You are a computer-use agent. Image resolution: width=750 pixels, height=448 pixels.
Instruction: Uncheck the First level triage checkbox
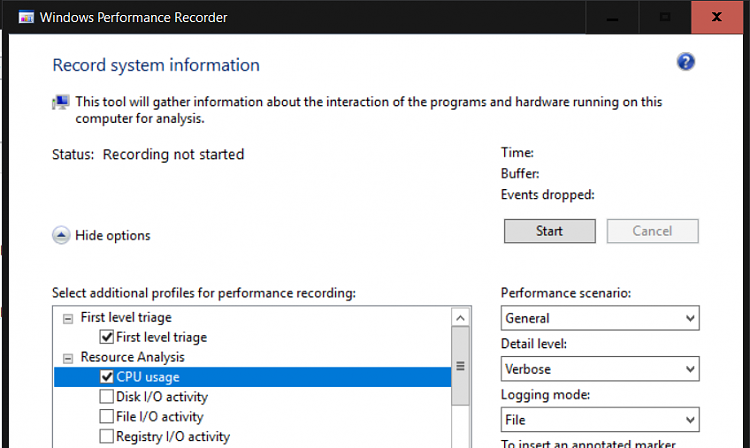[x=107, y=337]
